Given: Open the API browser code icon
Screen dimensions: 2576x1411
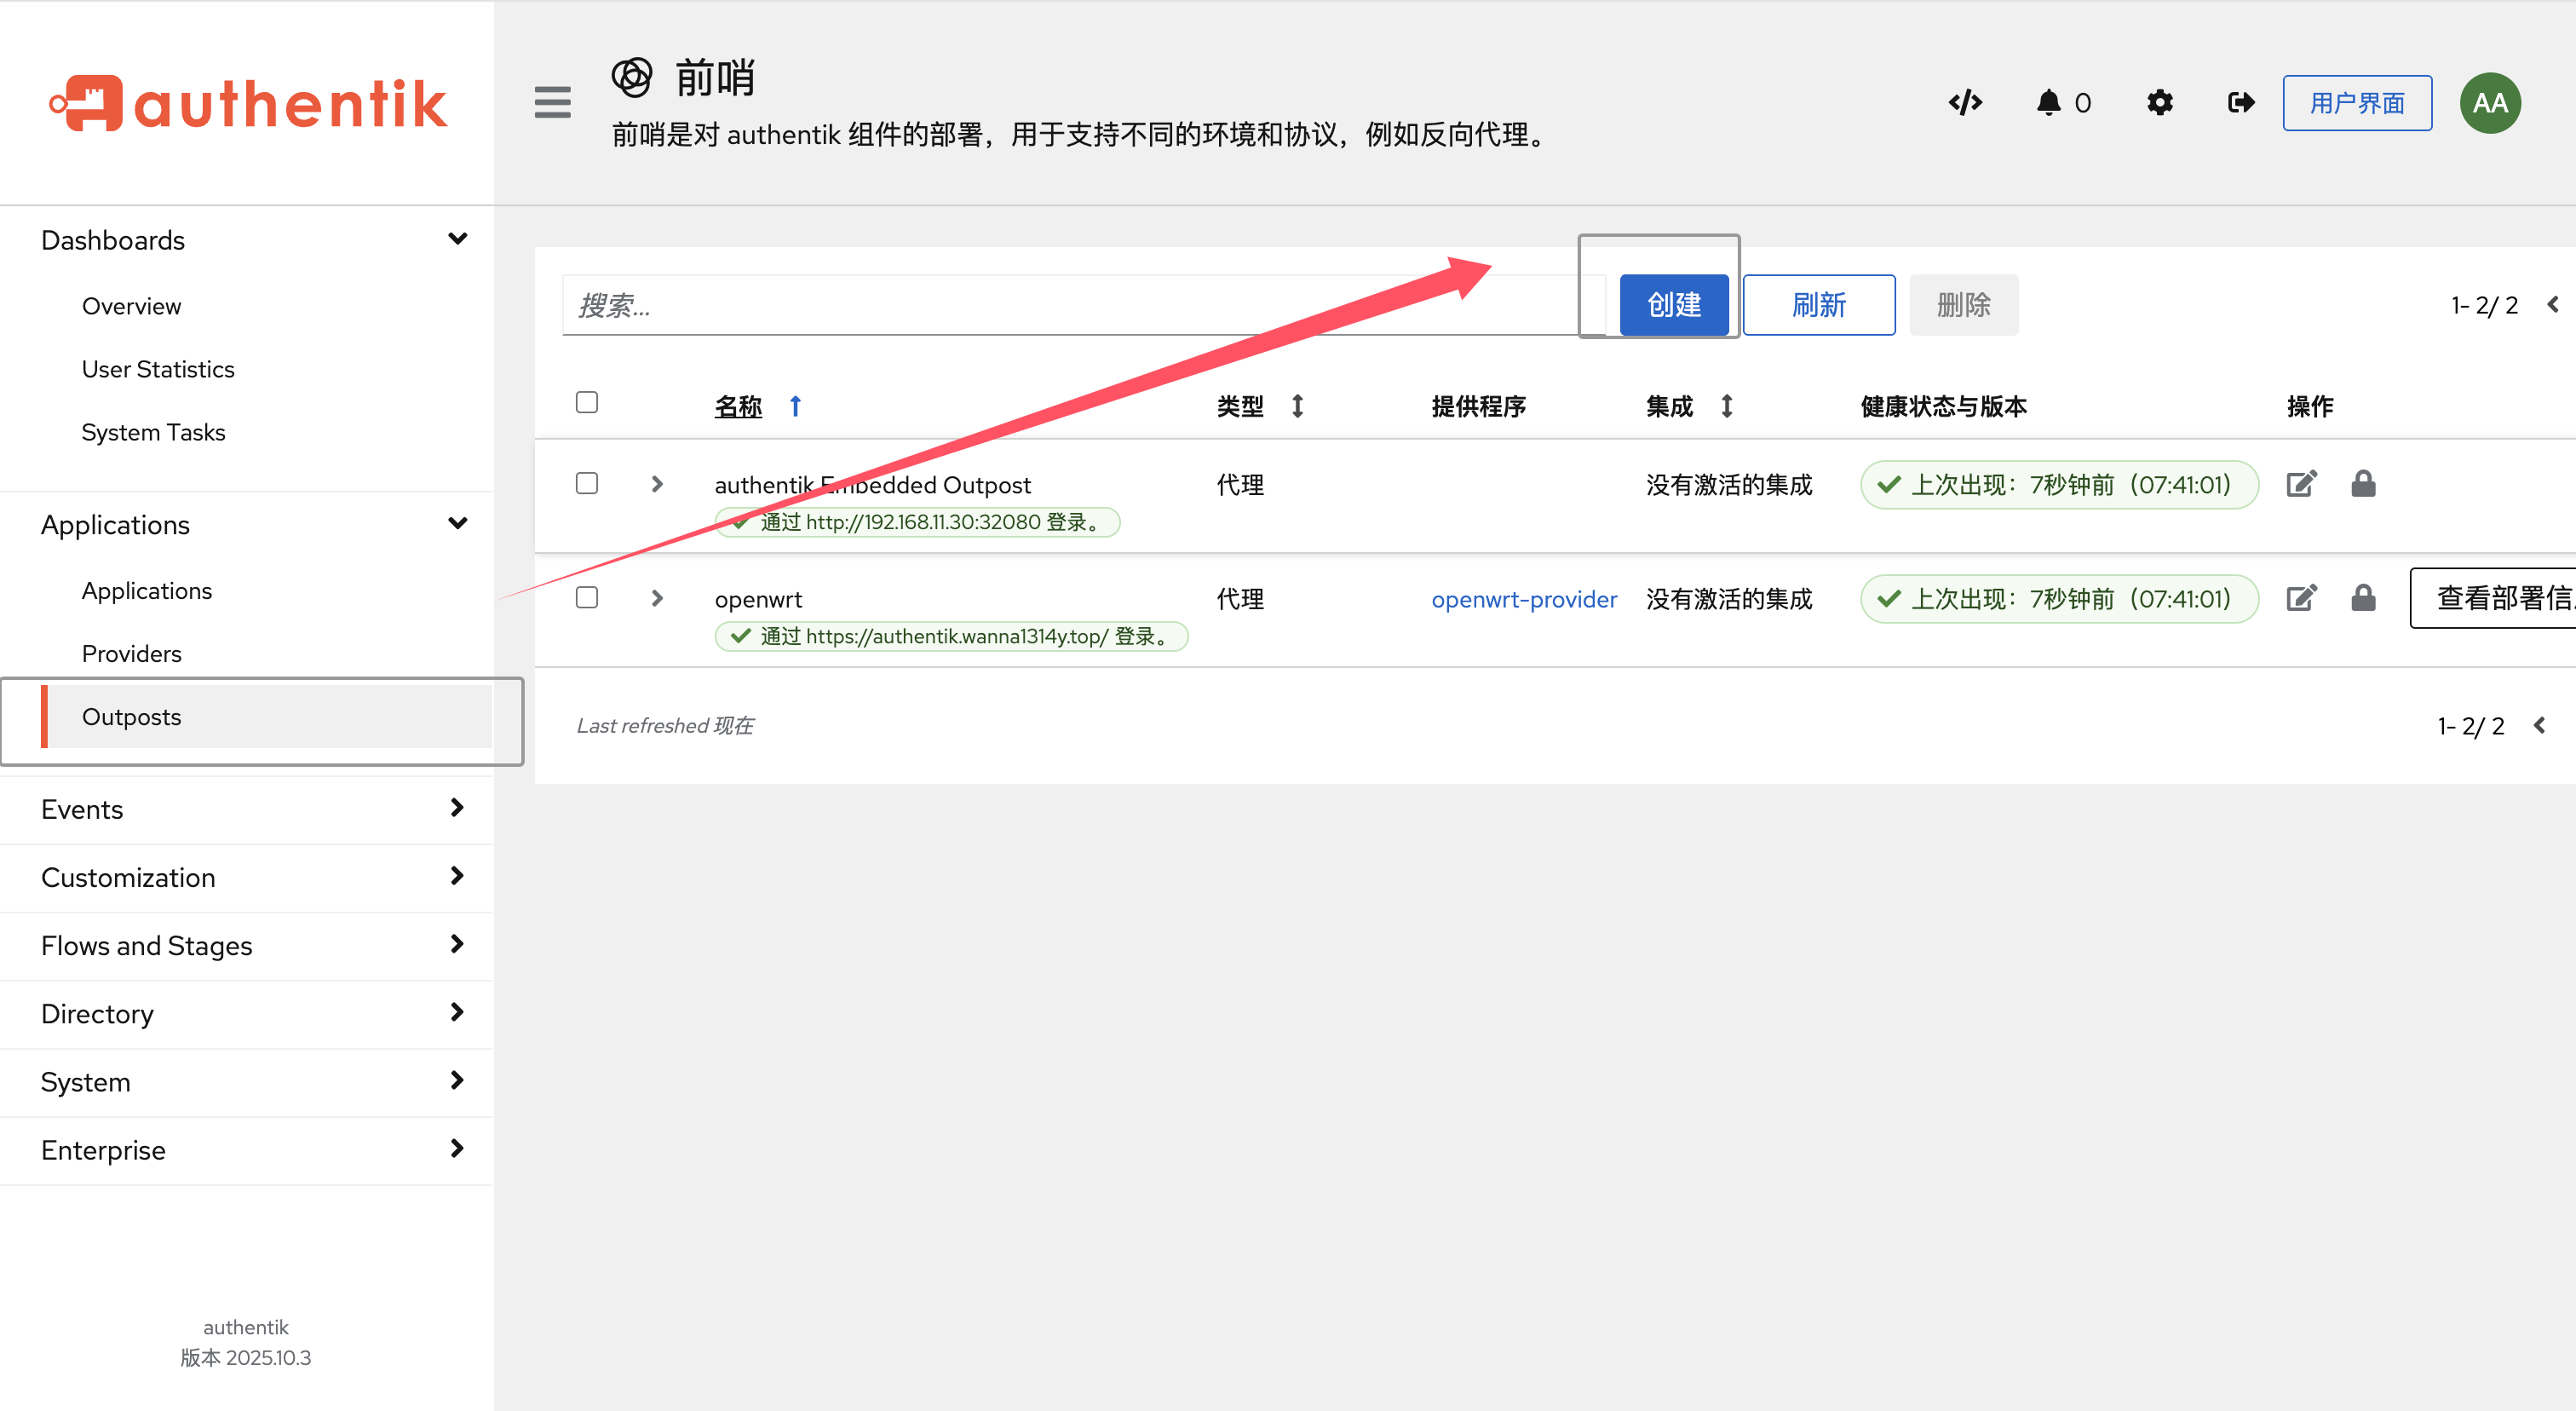Looking at the screenshot, I should (1965, 102).
